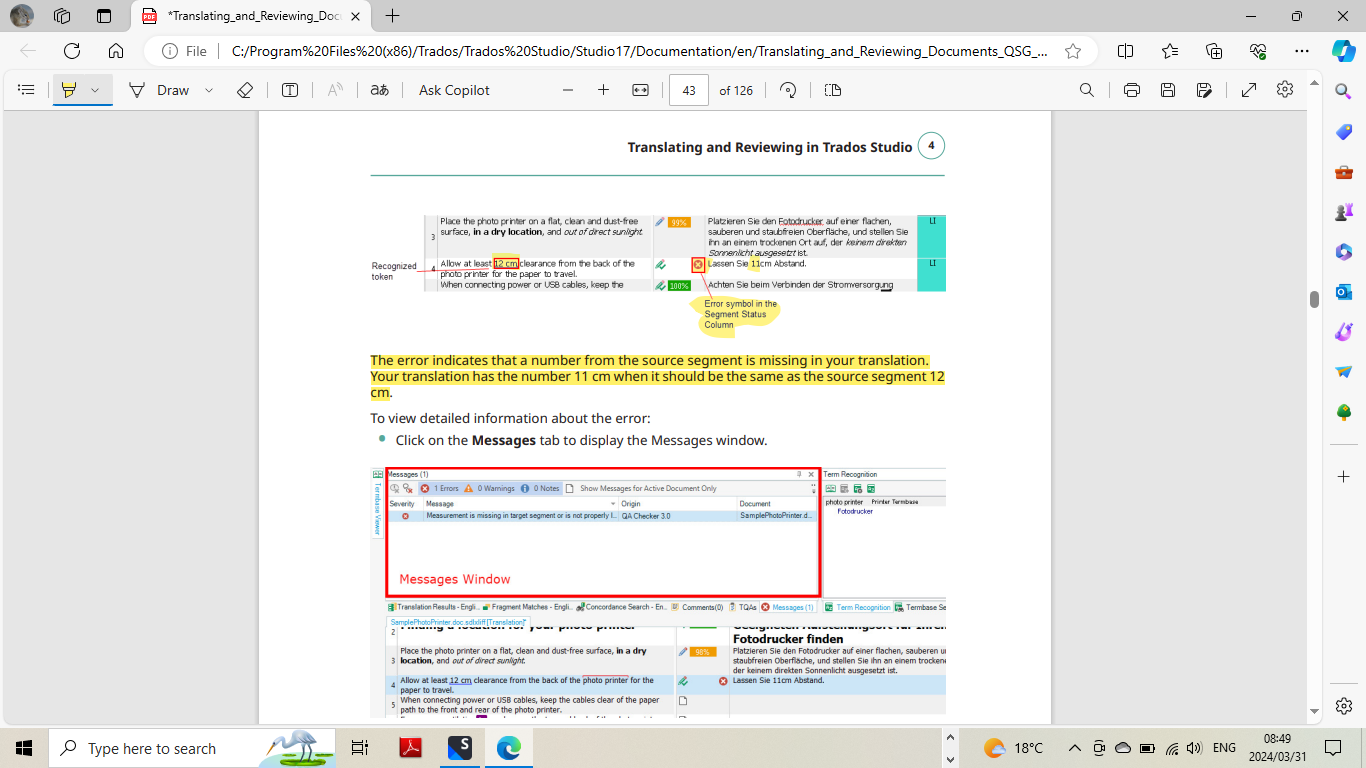Open PDF toolbar settings gear
This screenshot has width=1366, height=768.
[x=1285, y=90]
